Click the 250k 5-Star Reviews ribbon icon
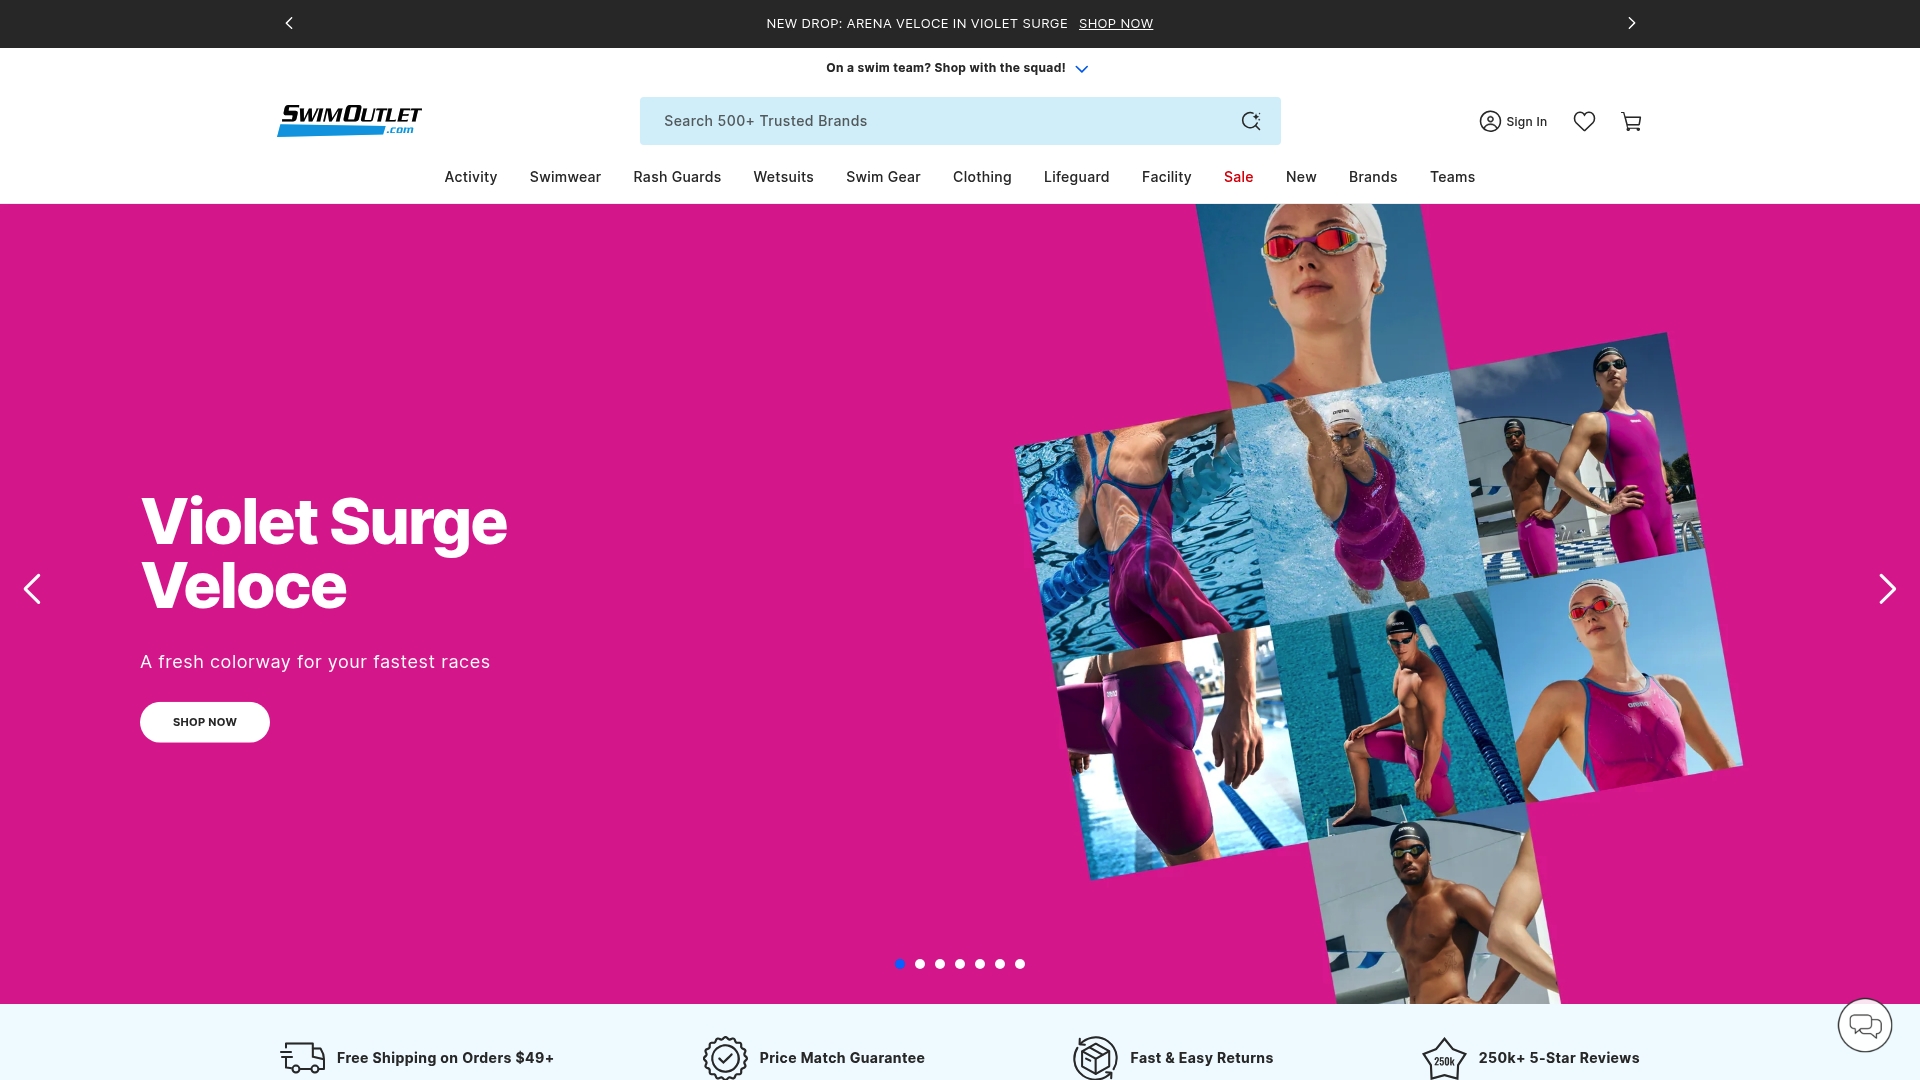This screenshot has height=1080, width=1920. point(1444,1057)
